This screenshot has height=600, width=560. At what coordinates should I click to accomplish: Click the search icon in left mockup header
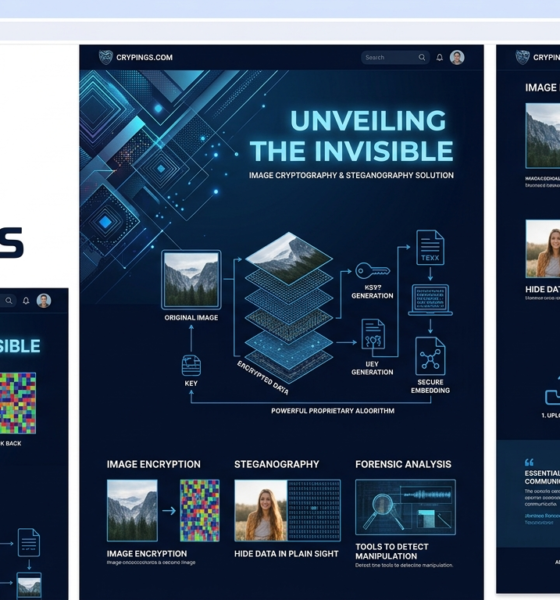(x=8, y=301)
